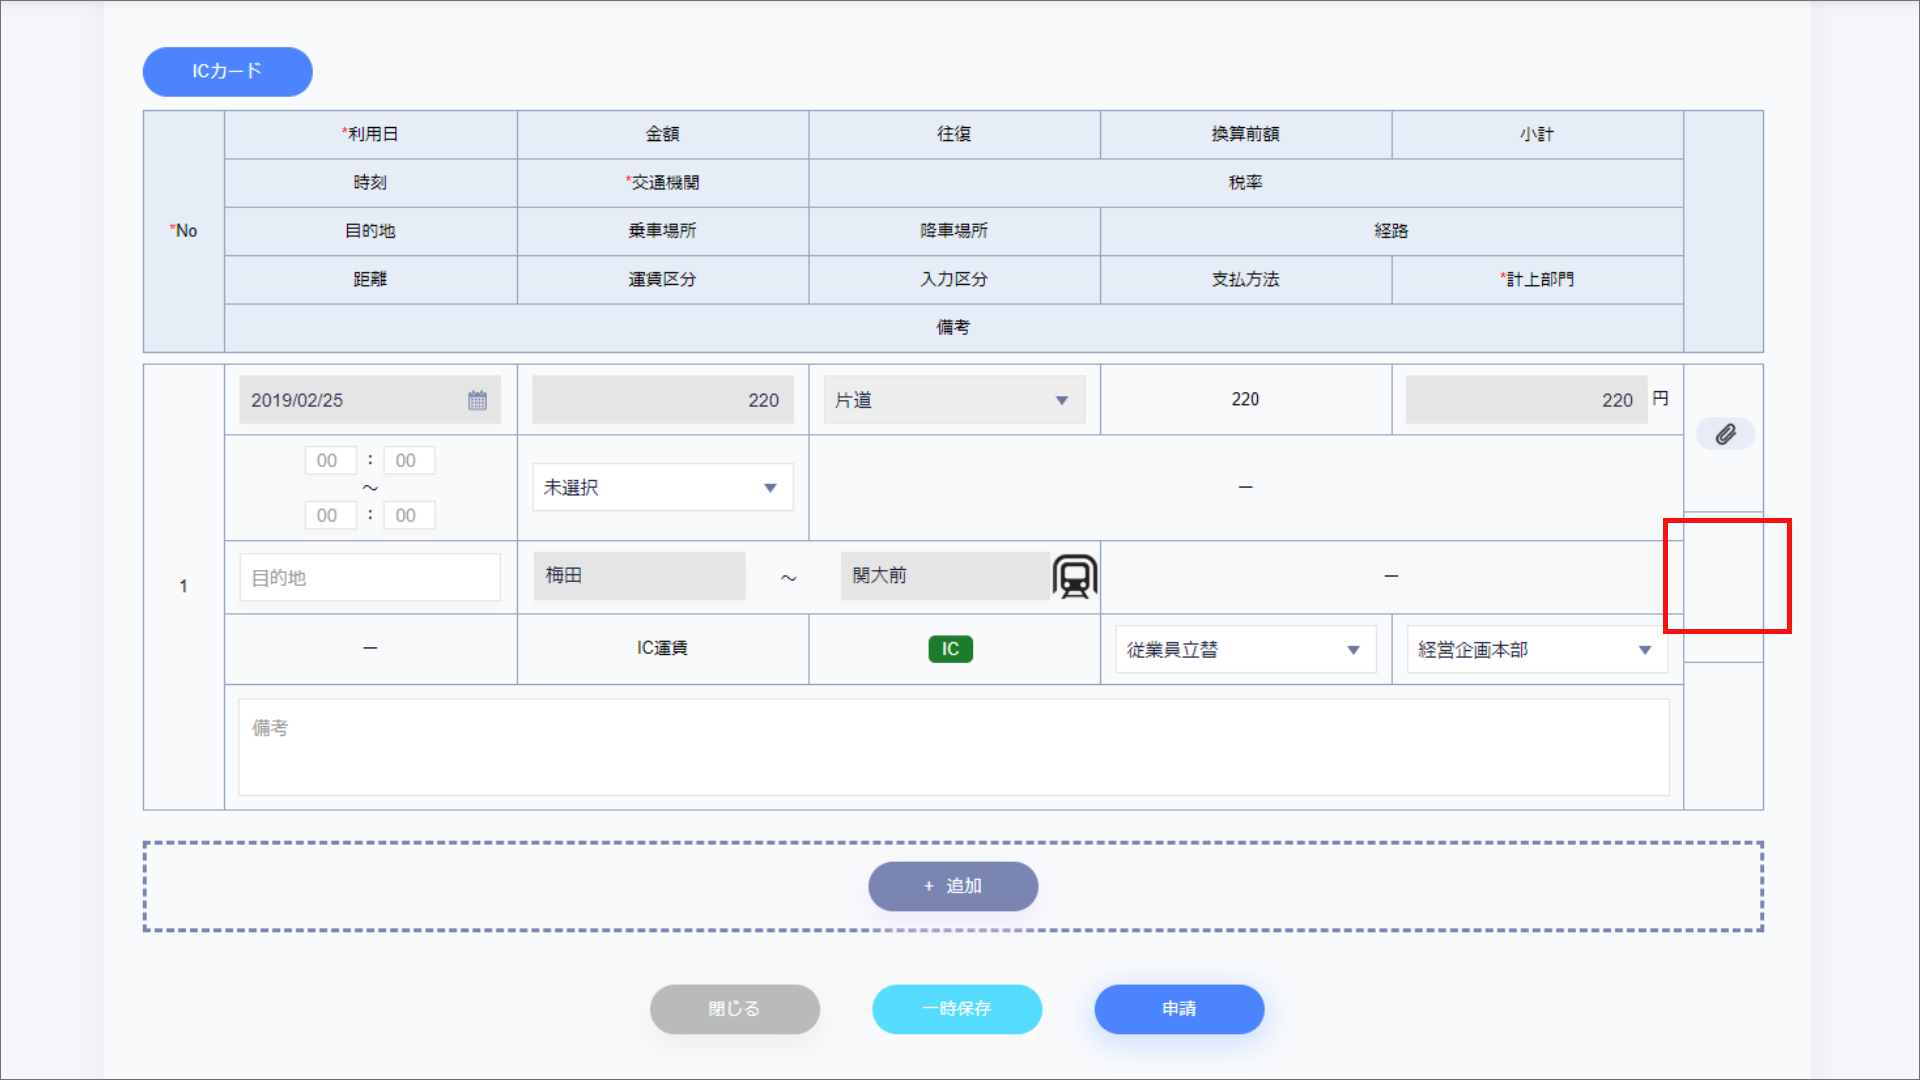Click the dropdown arrow on 片道 selector

pos(1061,399)
